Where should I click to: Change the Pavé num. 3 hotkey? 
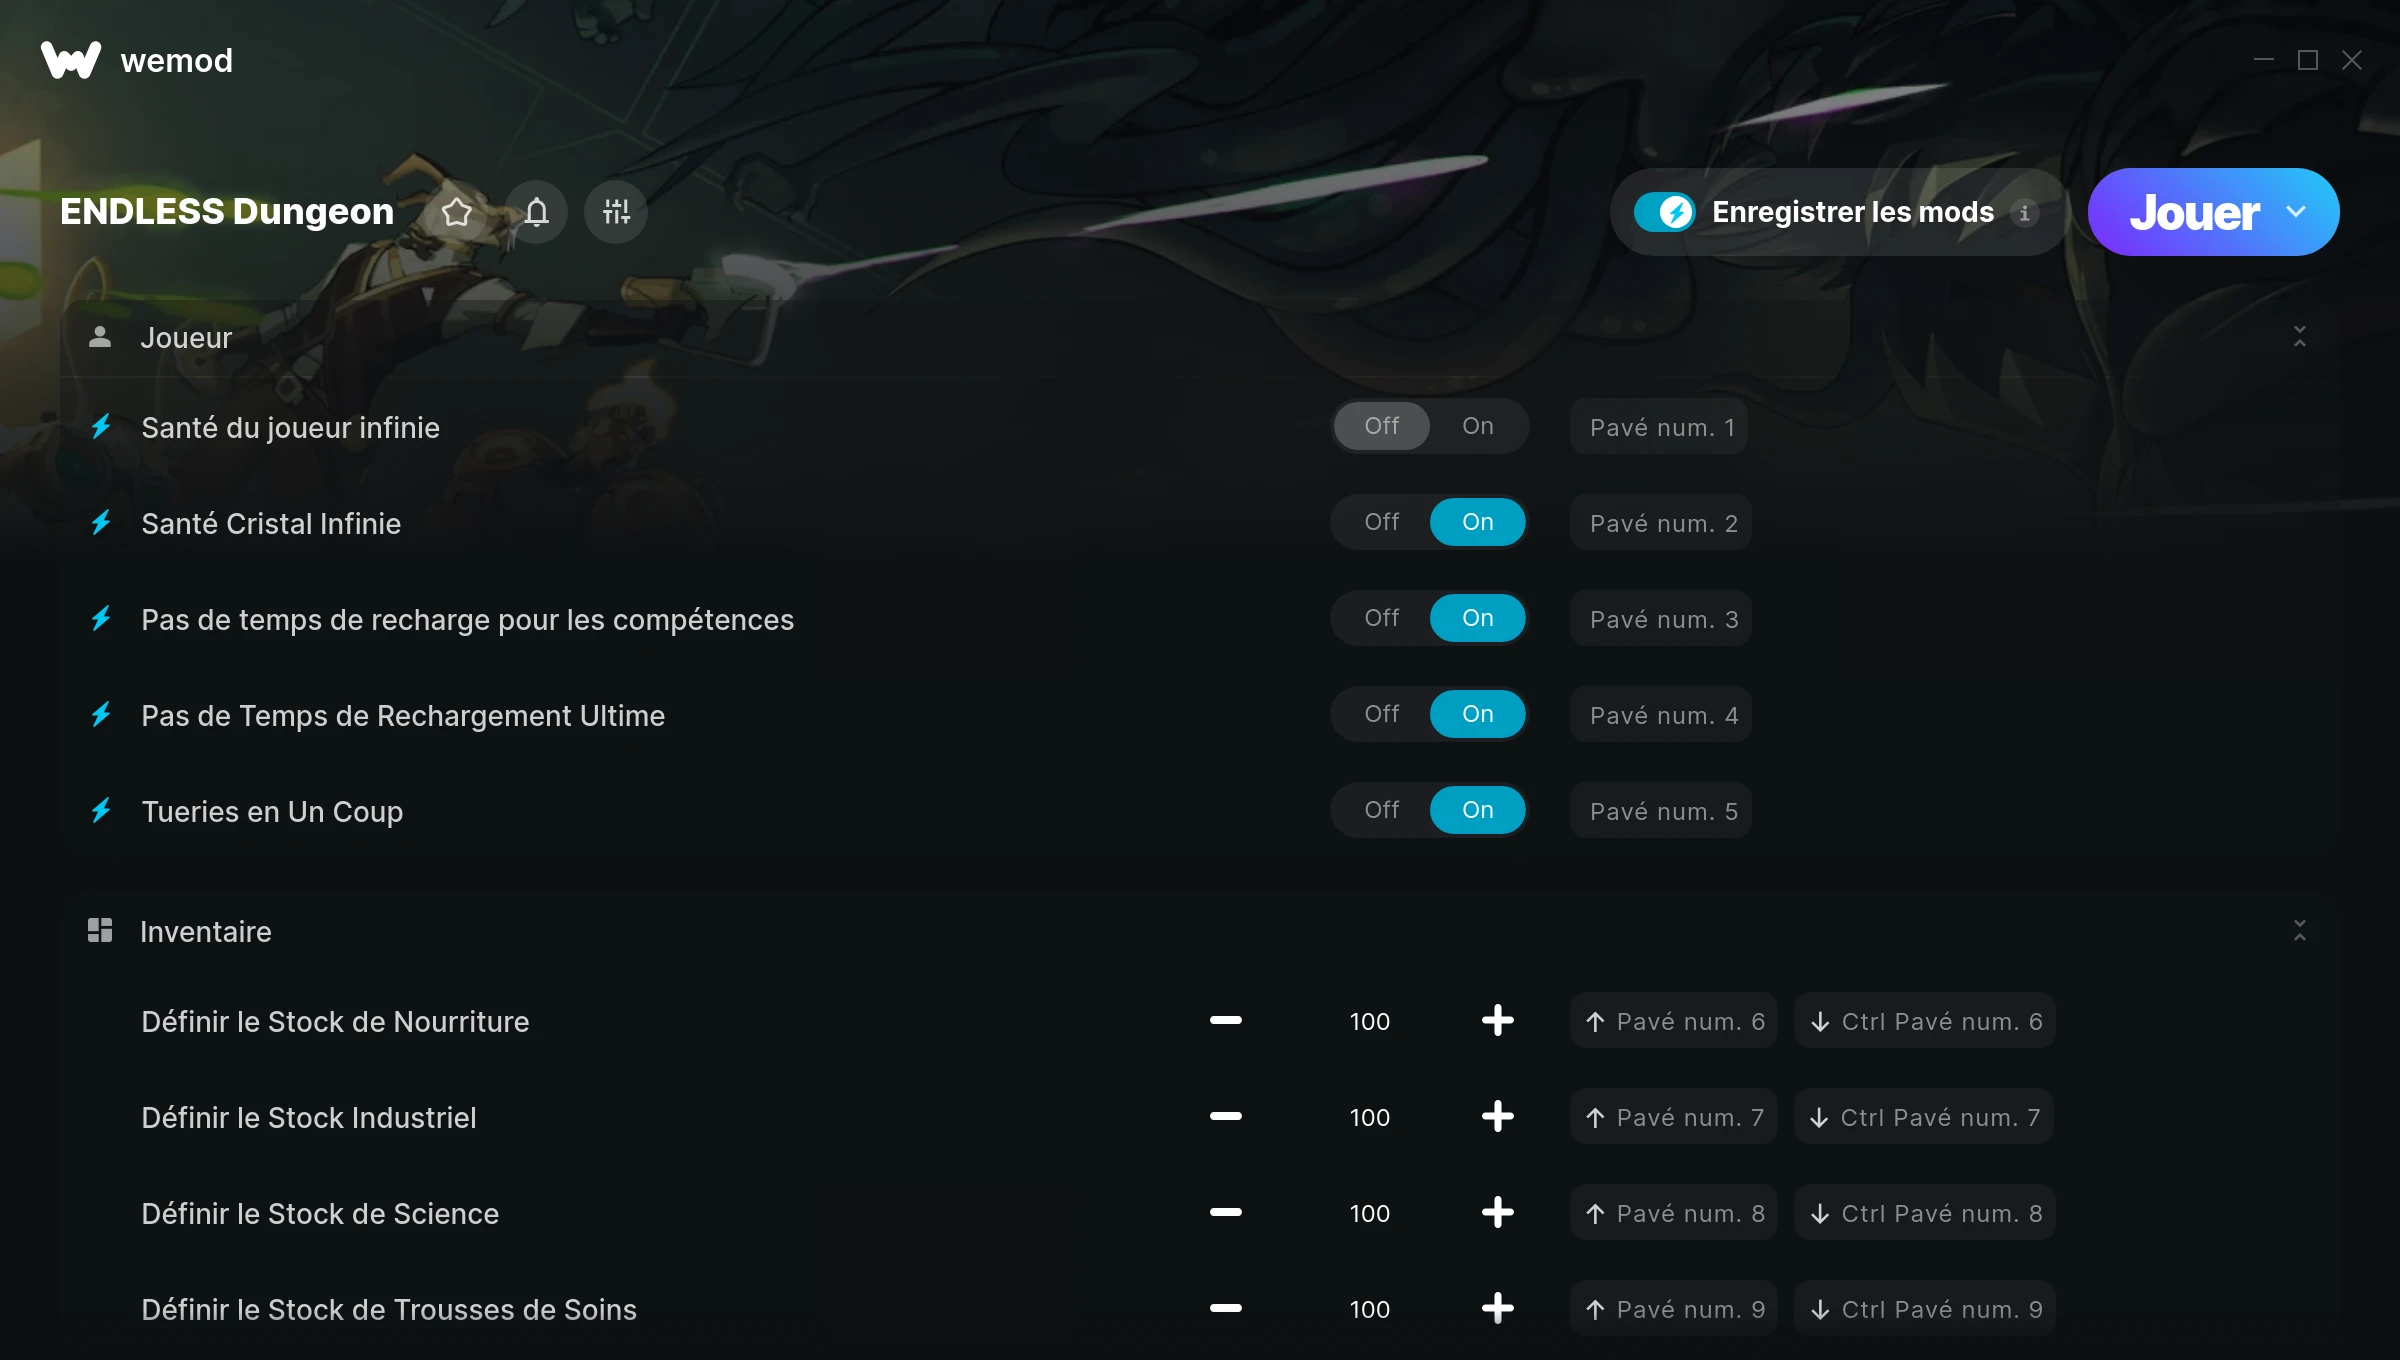(x=1661, y=619)
